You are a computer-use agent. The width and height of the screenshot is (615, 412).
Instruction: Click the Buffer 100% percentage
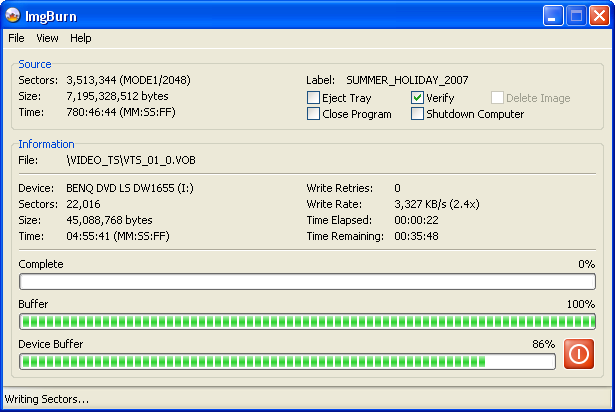click(x=581, y=304)
